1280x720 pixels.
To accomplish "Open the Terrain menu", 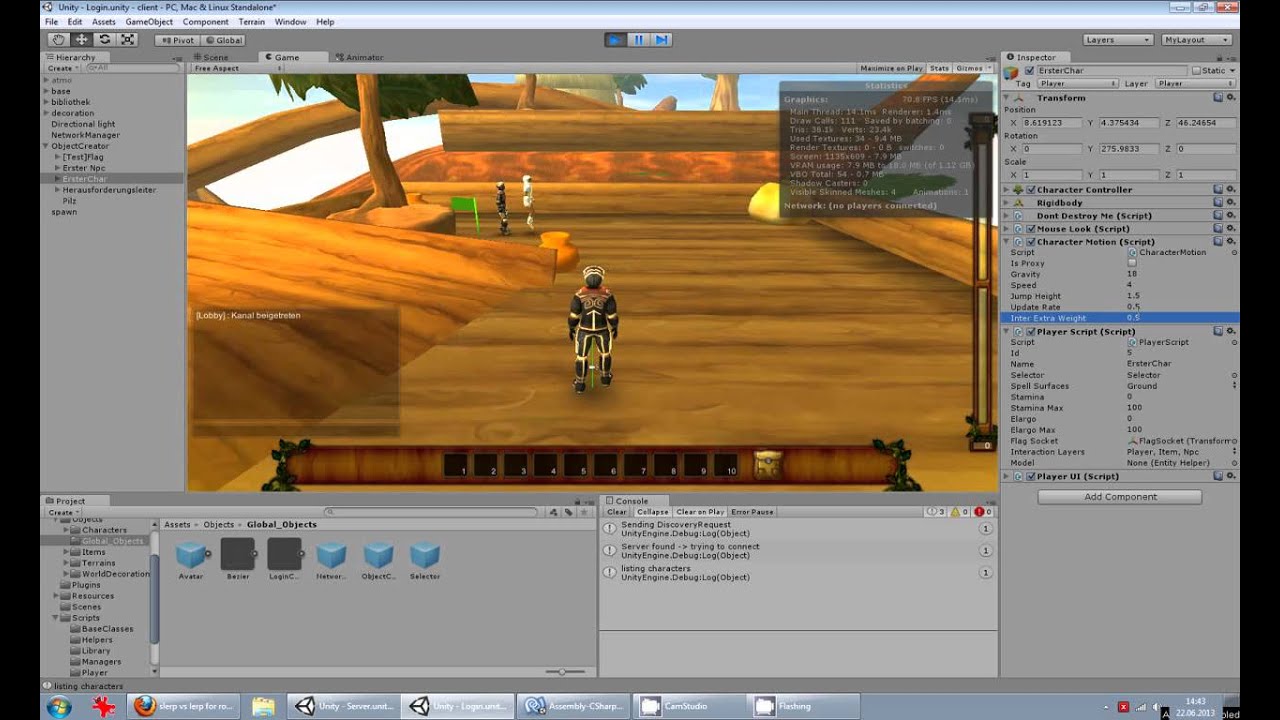I will [x=252, y=22].
